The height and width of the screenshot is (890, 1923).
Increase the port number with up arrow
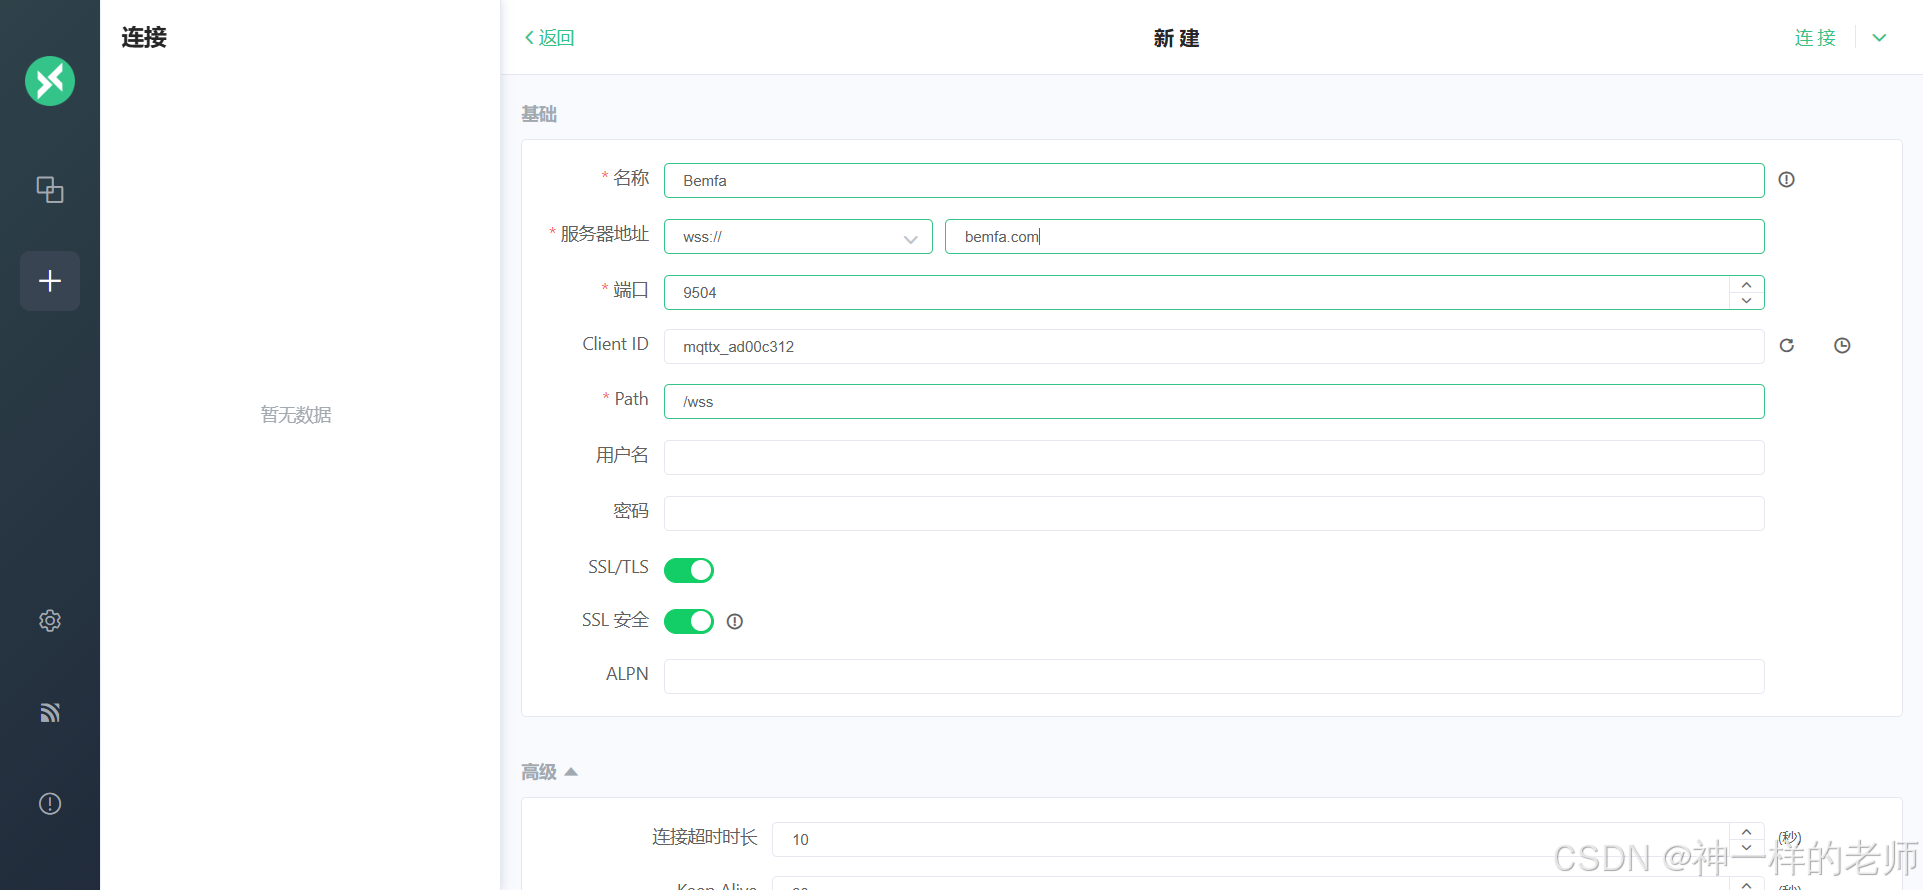click(x=1746, y=285)
